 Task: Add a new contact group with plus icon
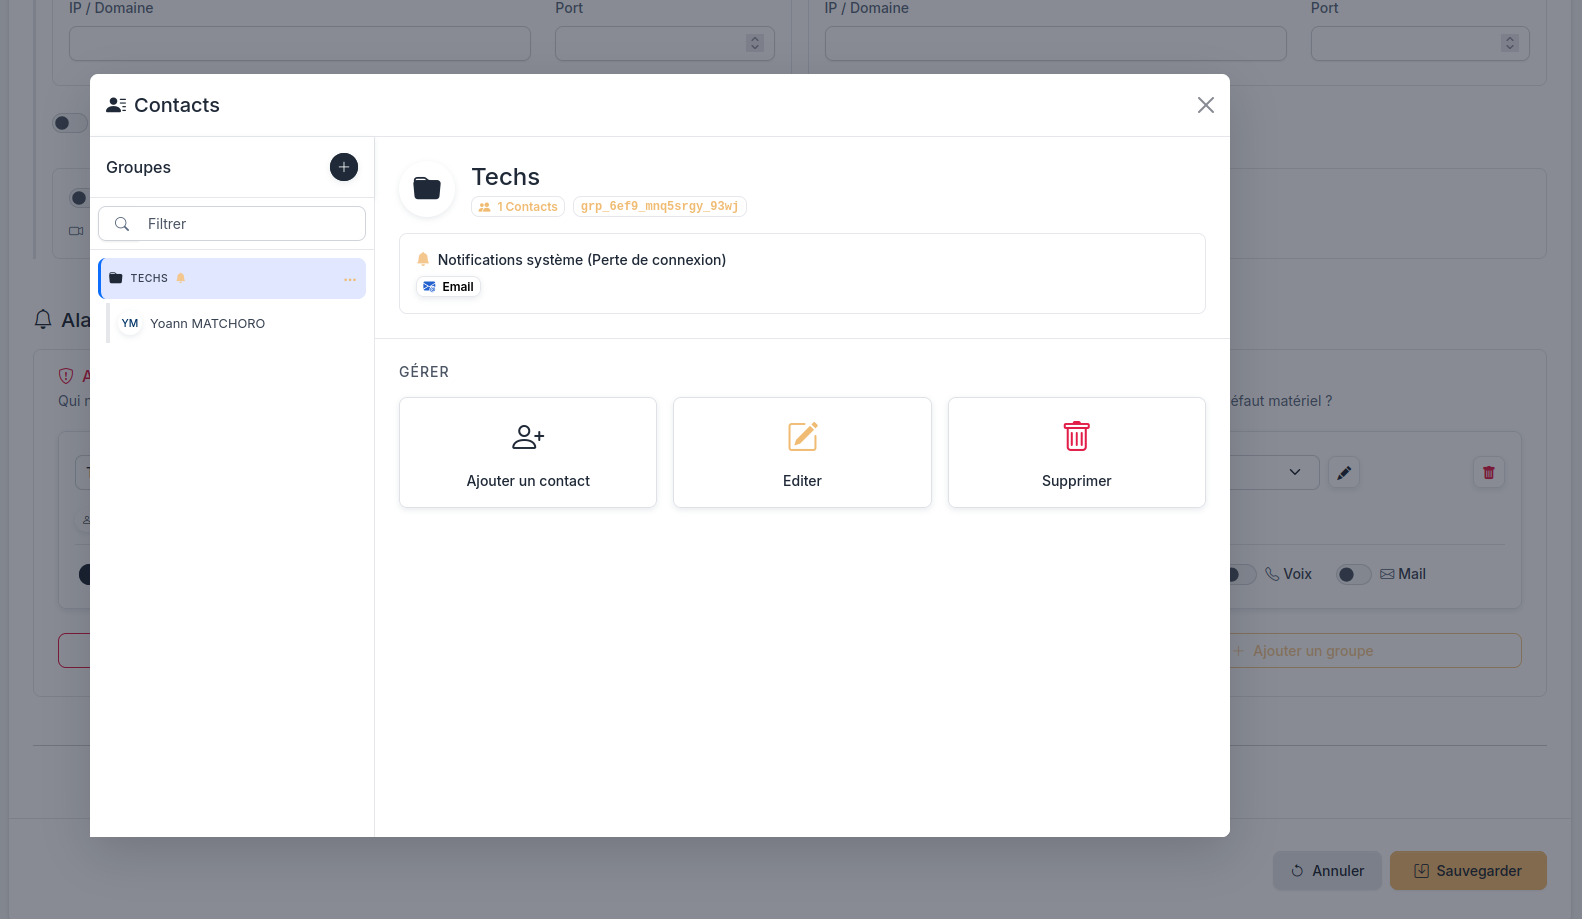point(344,167)
